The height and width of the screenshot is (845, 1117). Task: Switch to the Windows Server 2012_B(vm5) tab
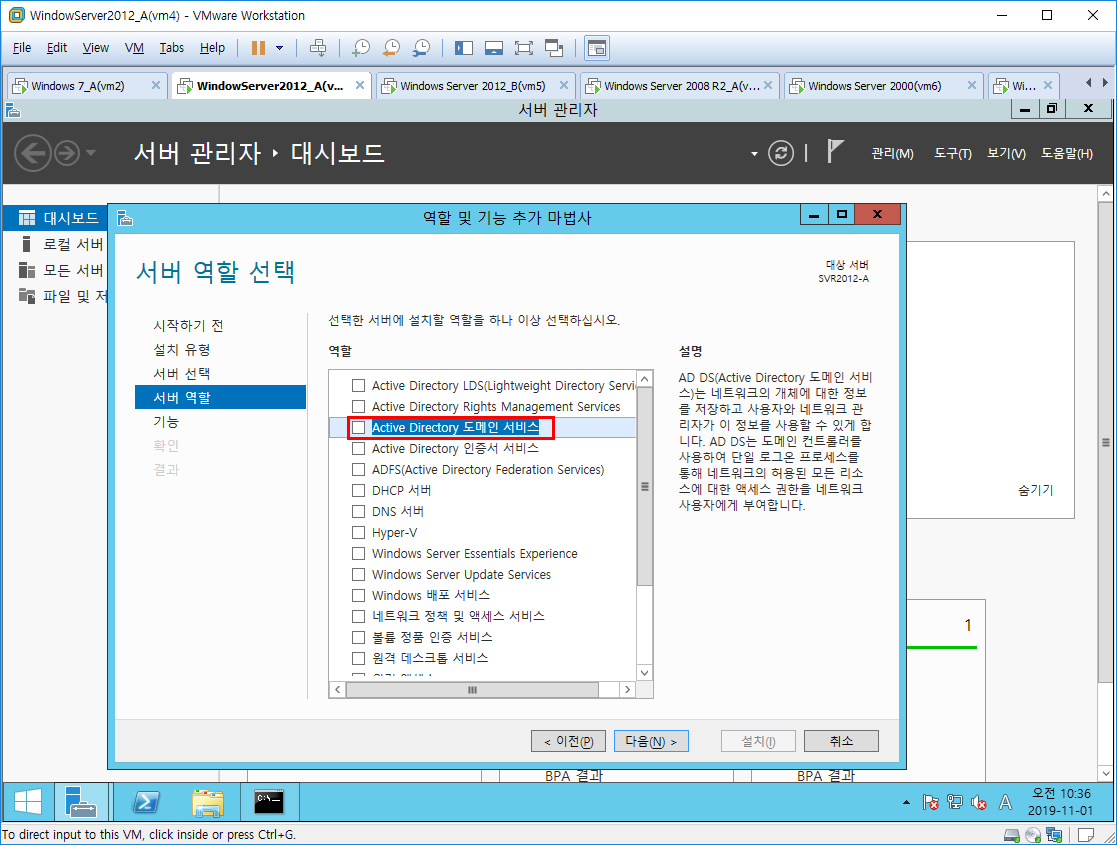[473, 85]
